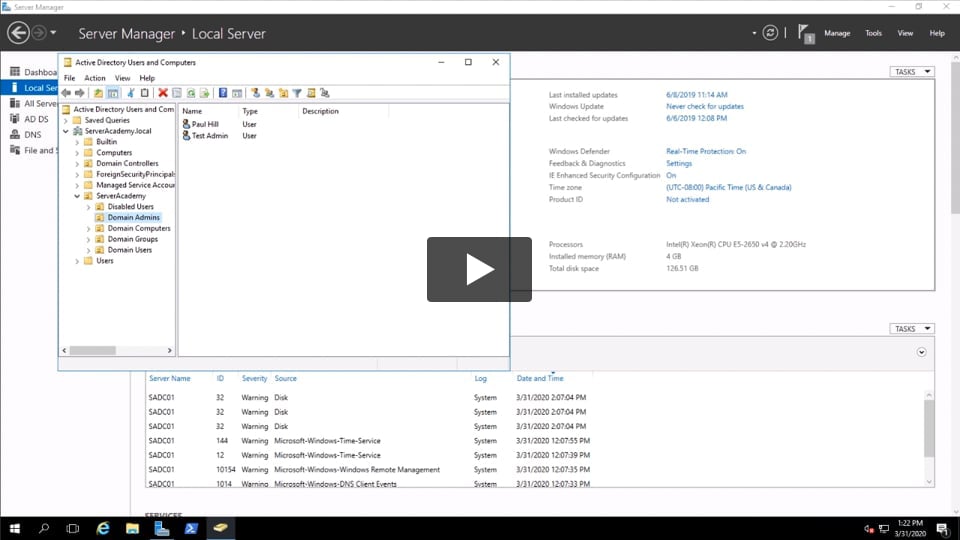960x540 pixels.
Task: Click the Windows Defender Real-Time Protection link
Action: (706, 151)
